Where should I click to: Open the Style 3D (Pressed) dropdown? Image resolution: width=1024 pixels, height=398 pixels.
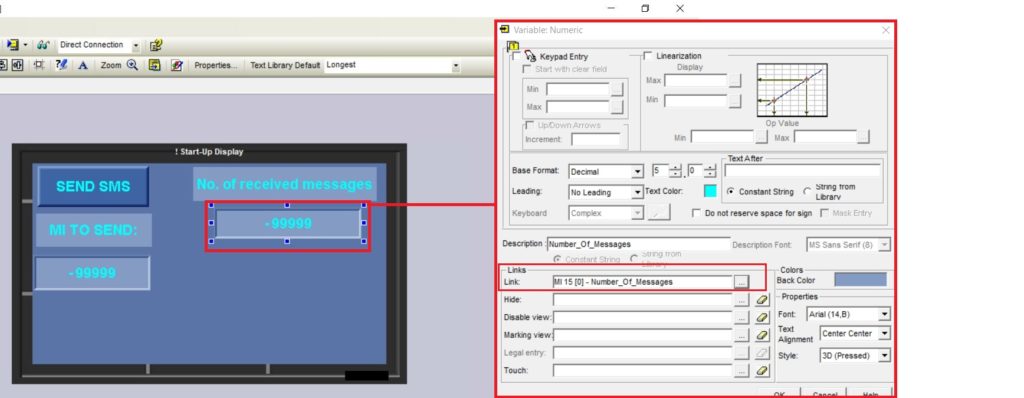tap(884, 356)
